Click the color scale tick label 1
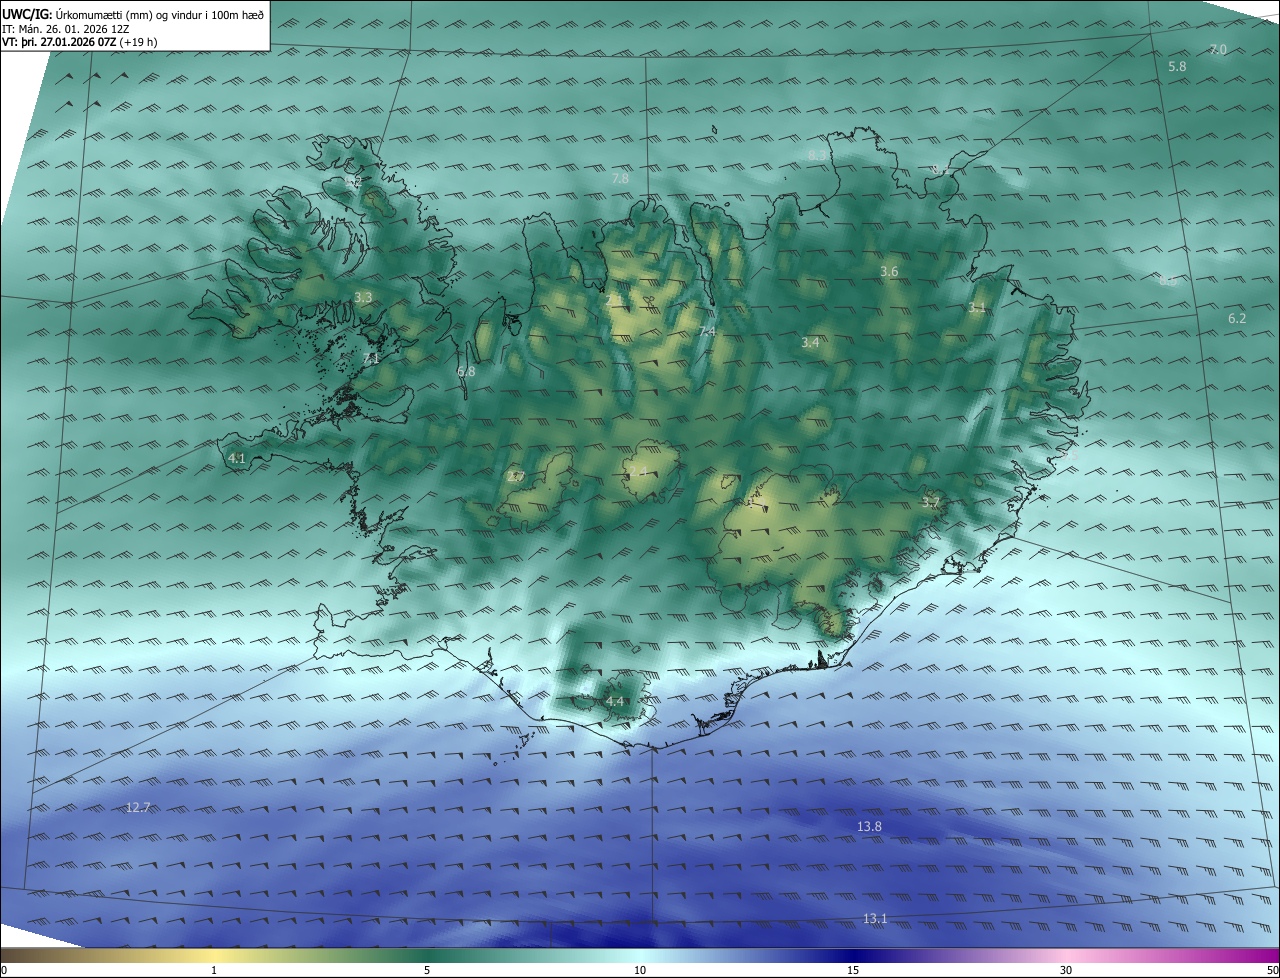The height and width of the screenshot is (978, 1280). click(x=214, y=970)
